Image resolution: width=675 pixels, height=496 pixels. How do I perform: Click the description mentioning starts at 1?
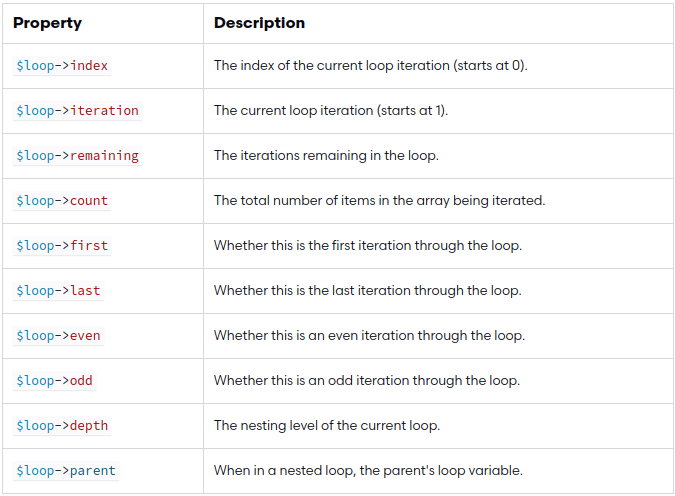331,111
